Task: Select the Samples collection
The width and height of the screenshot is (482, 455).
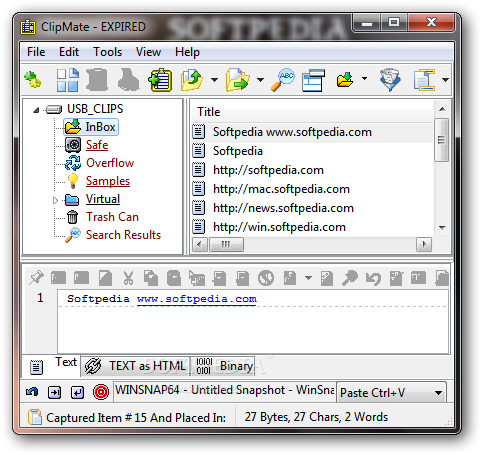Action: (x=108, y=181)
